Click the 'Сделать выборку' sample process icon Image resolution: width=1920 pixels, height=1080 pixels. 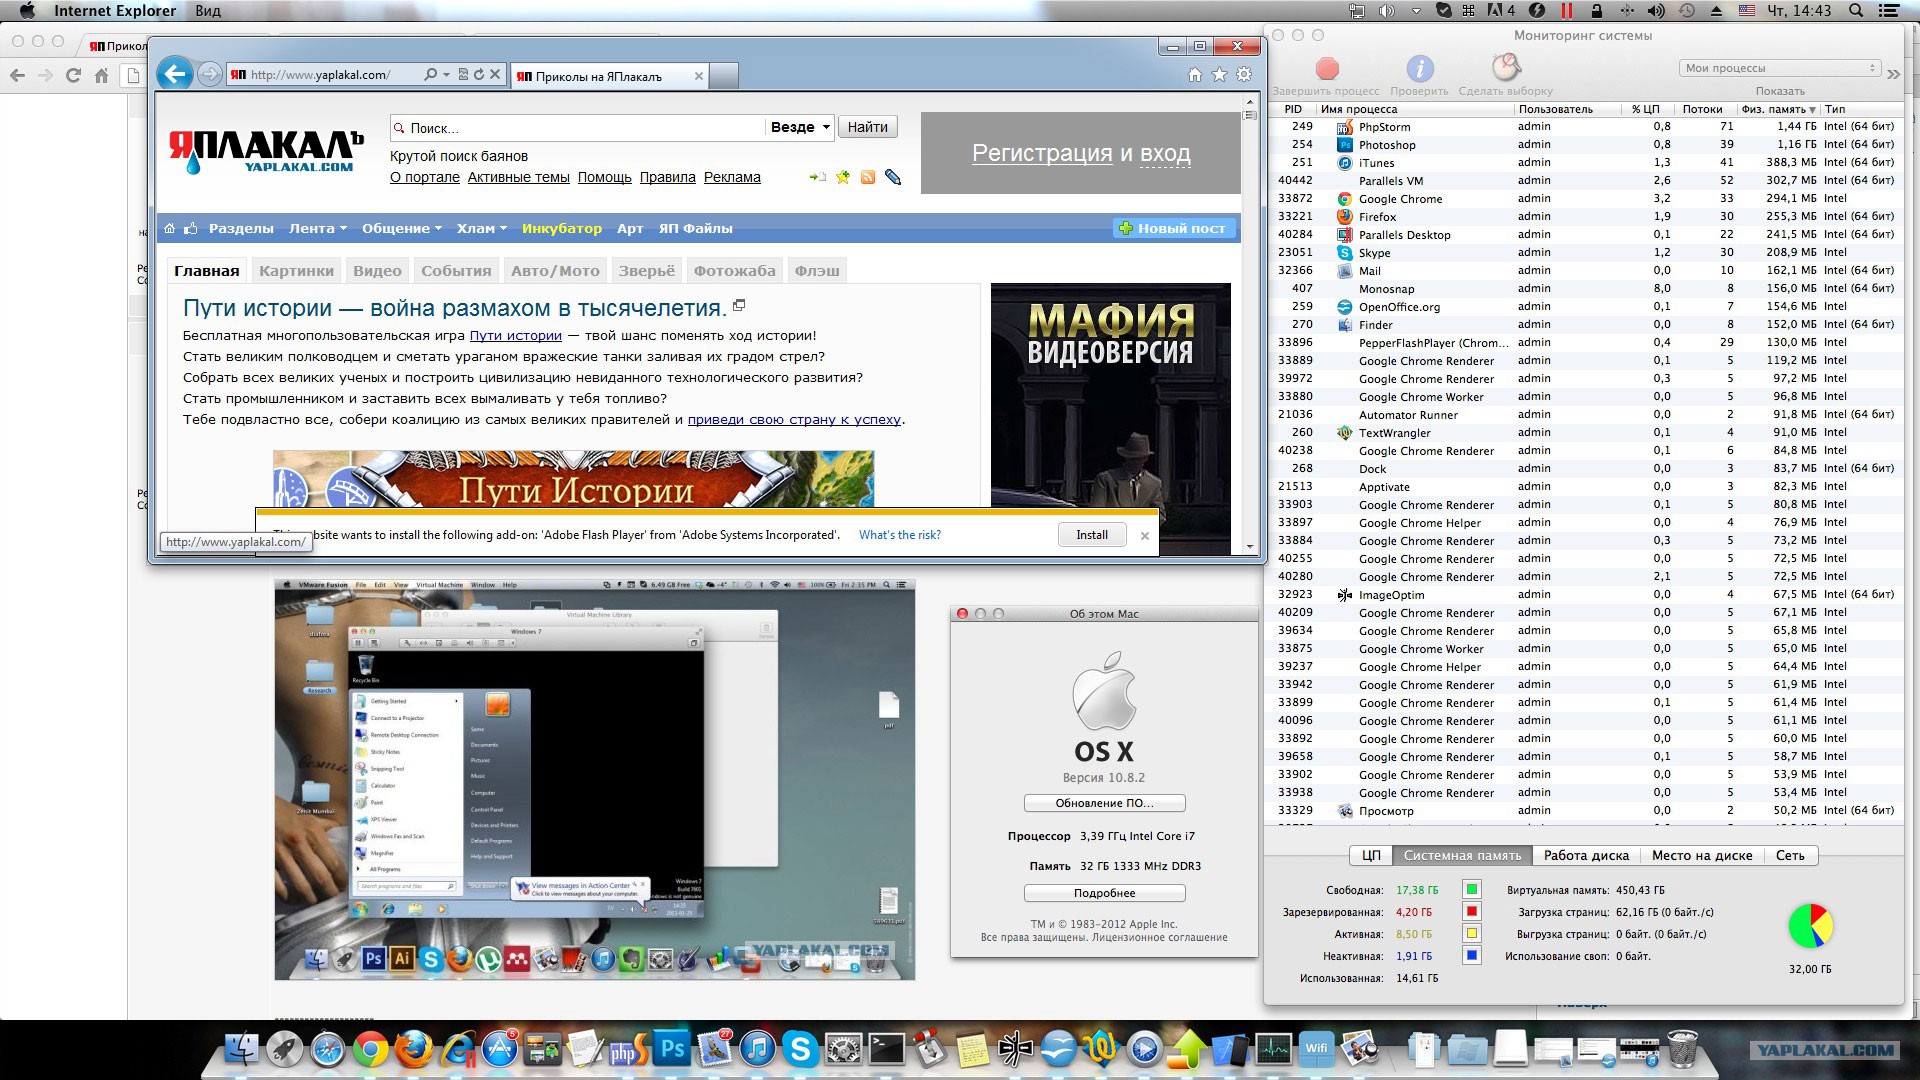(x=1505, y=68)
